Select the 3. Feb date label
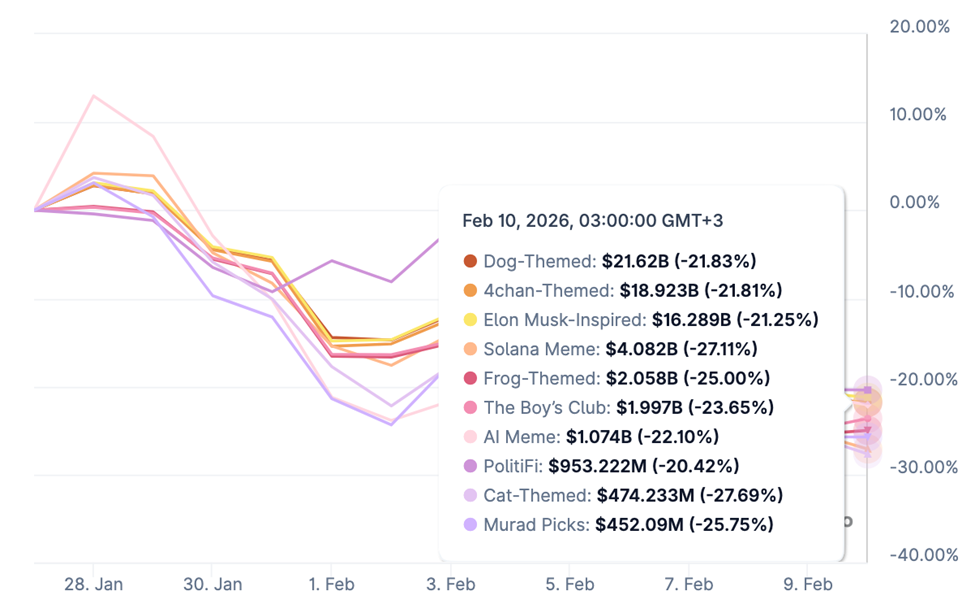This screenshot has width=975, height=613. point(450,584)
